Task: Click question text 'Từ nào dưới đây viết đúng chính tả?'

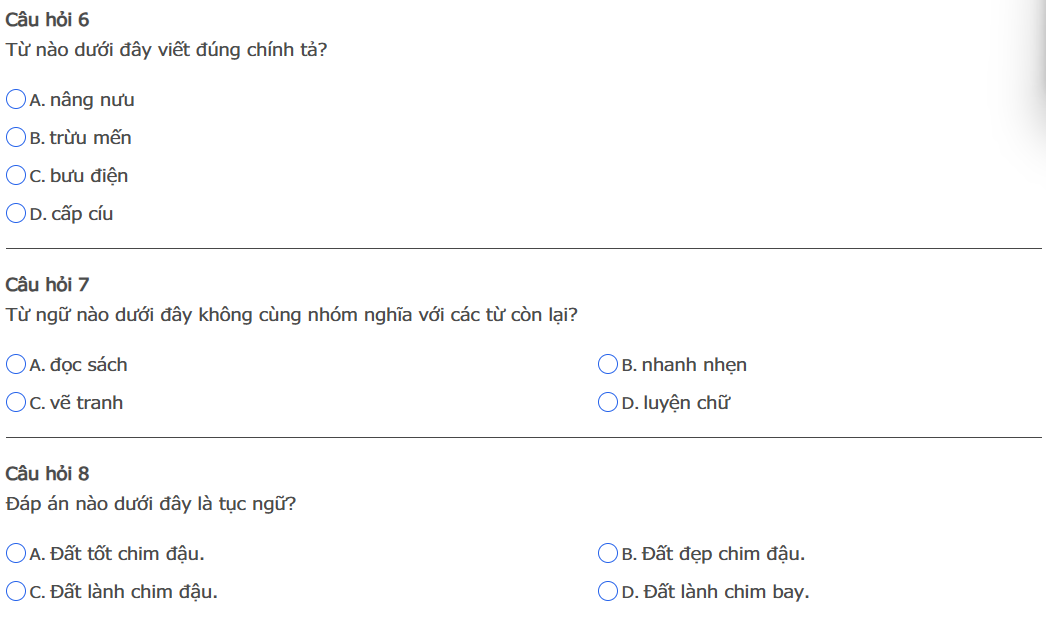Action: tap(166, 49)
